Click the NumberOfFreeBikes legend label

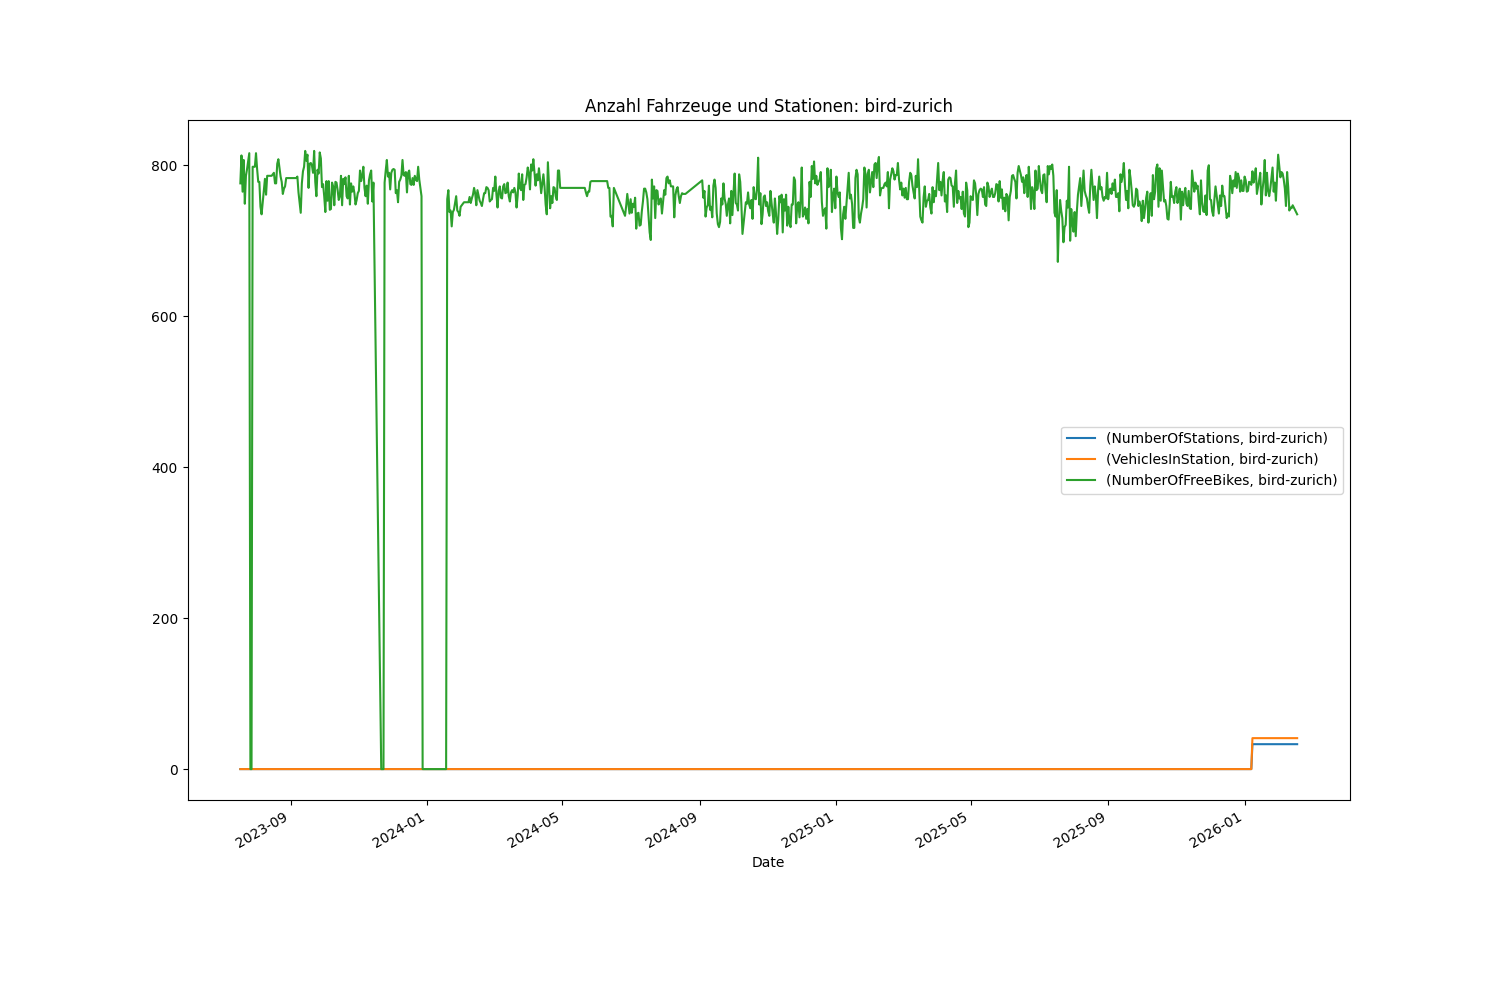coord(1221,480)
